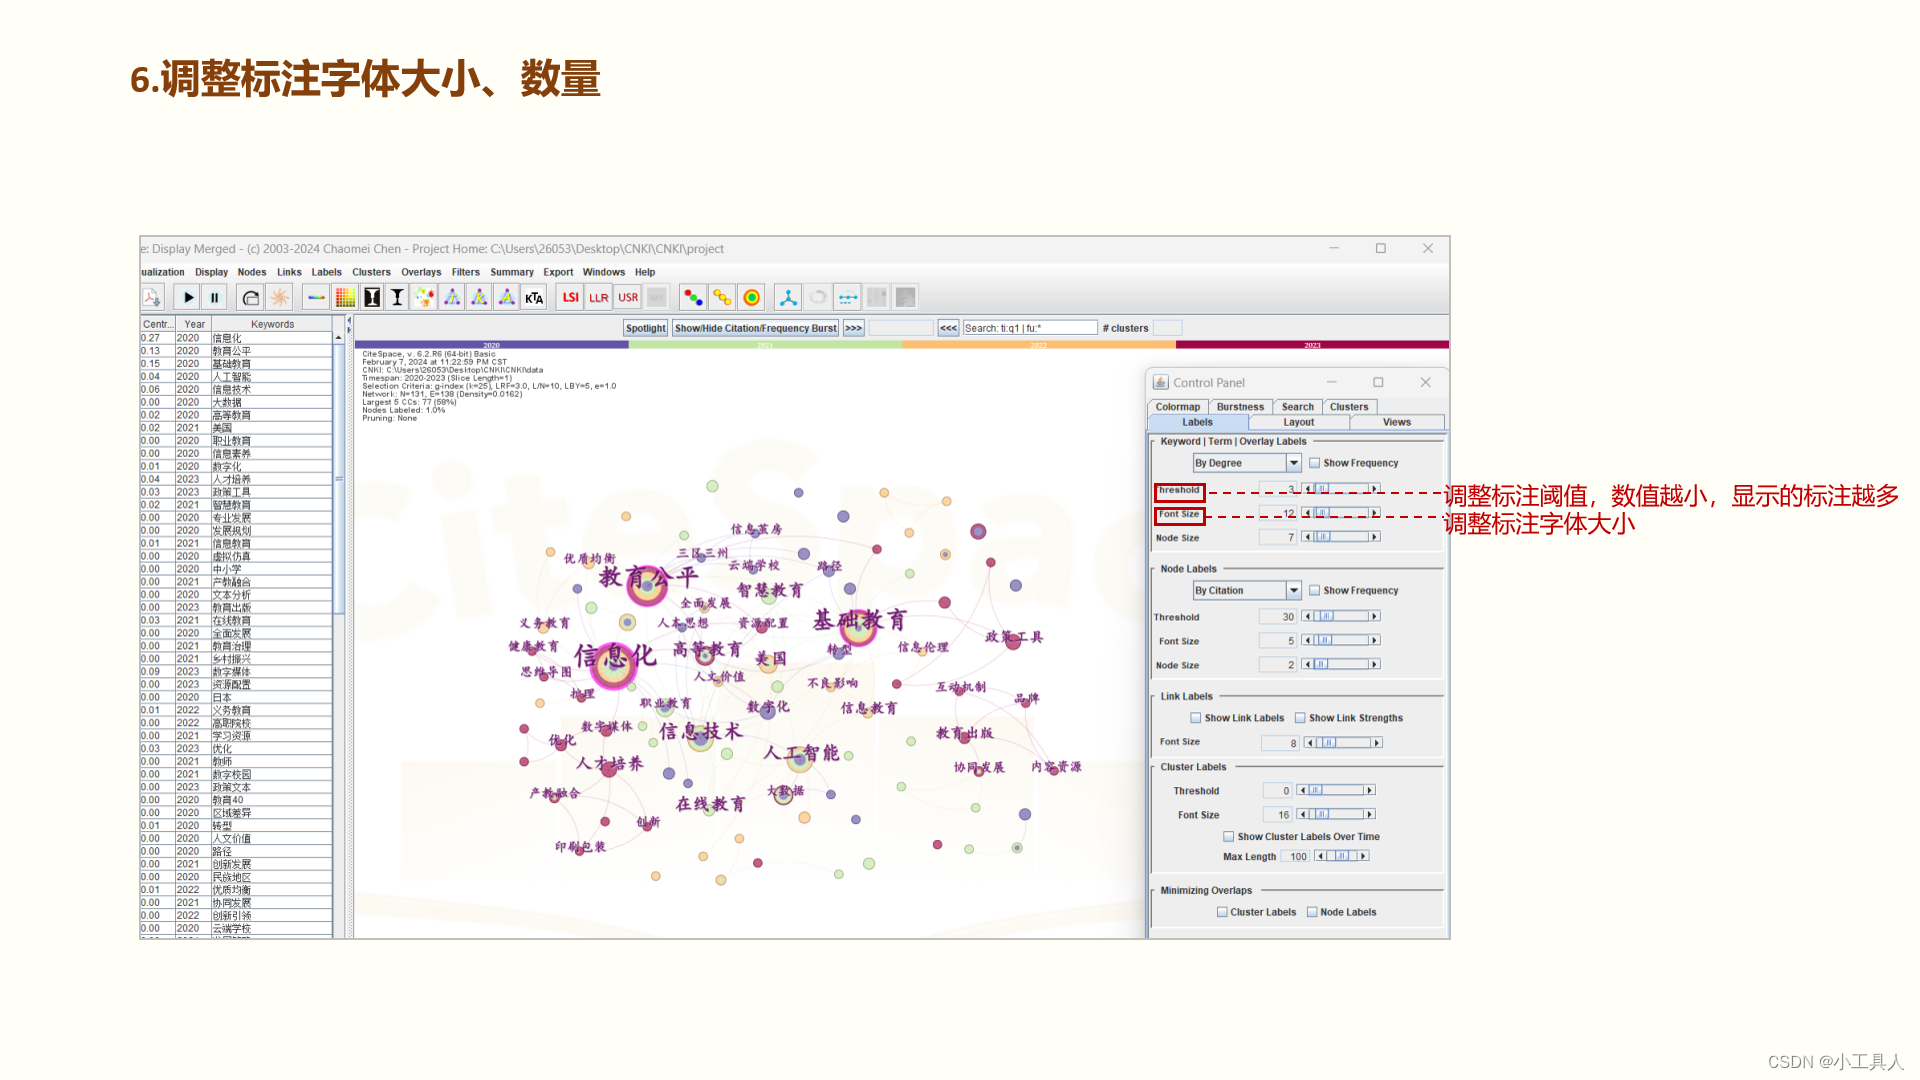1920x1080 pixels.
Task: Check Show Link Labels box
Action: coord(1195,718)
